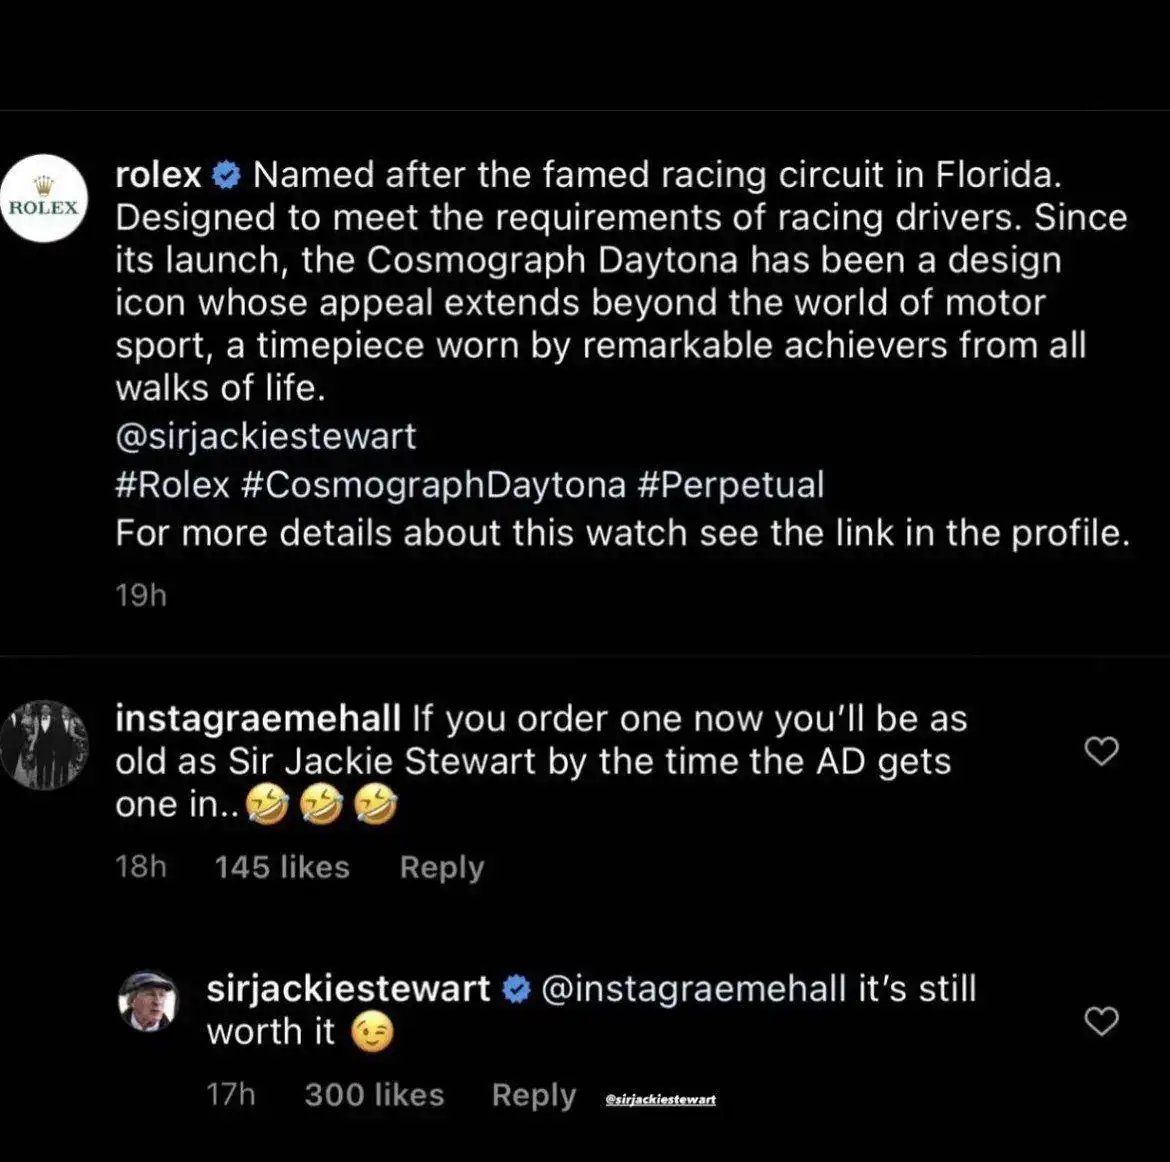
Task: Open the #CosmographDaytona hashtag
Action: point(433,485)
